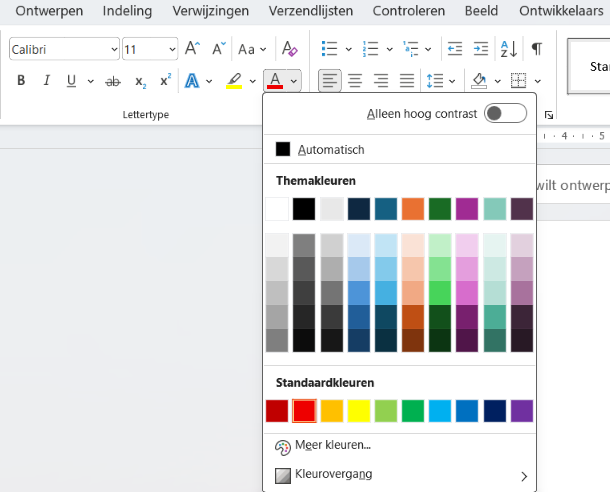Open the text highlight color dropdown arrow
This screenshot has width=610, height=492.
pos(252,82)
